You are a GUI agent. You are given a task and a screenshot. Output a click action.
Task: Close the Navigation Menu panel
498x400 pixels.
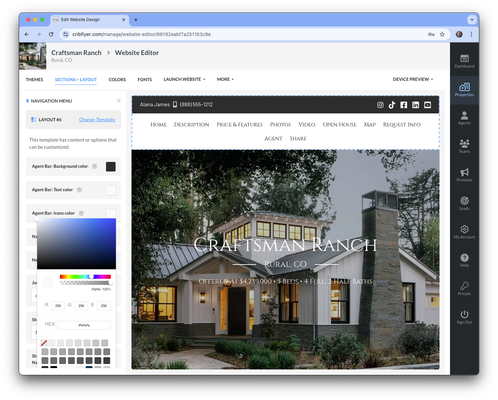click(119, 100)
